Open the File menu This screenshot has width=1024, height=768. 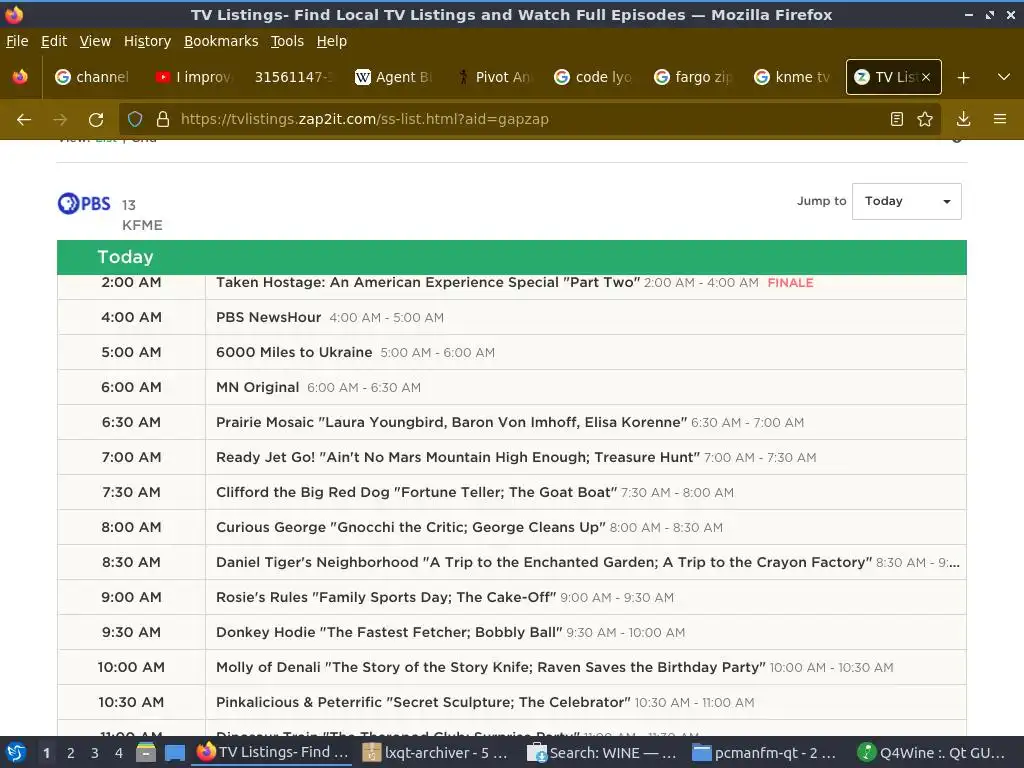tap(17, 41)
